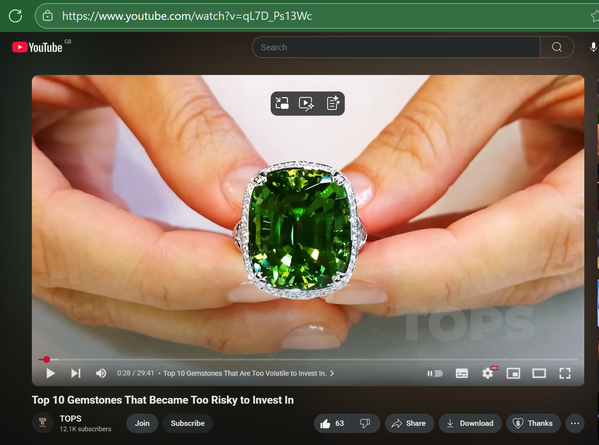Start voice search with microphone icon
The image size is (599, 445).
(593, 47)
